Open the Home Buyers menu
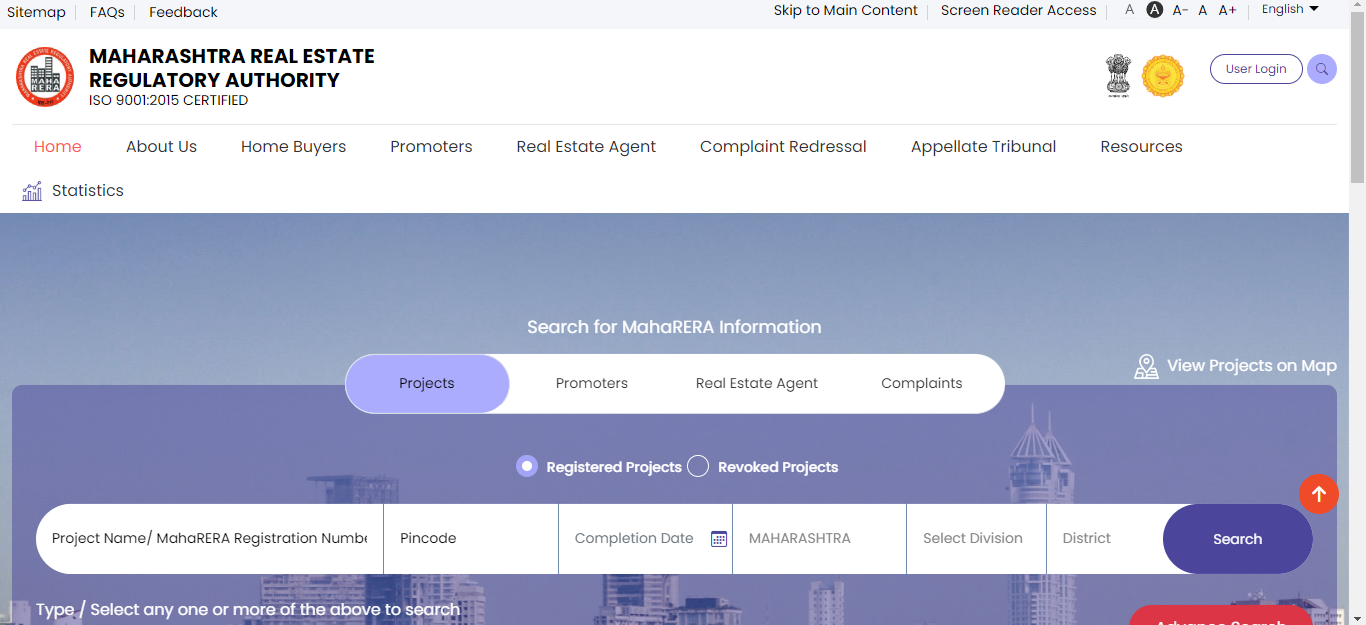 click(293, 146)
